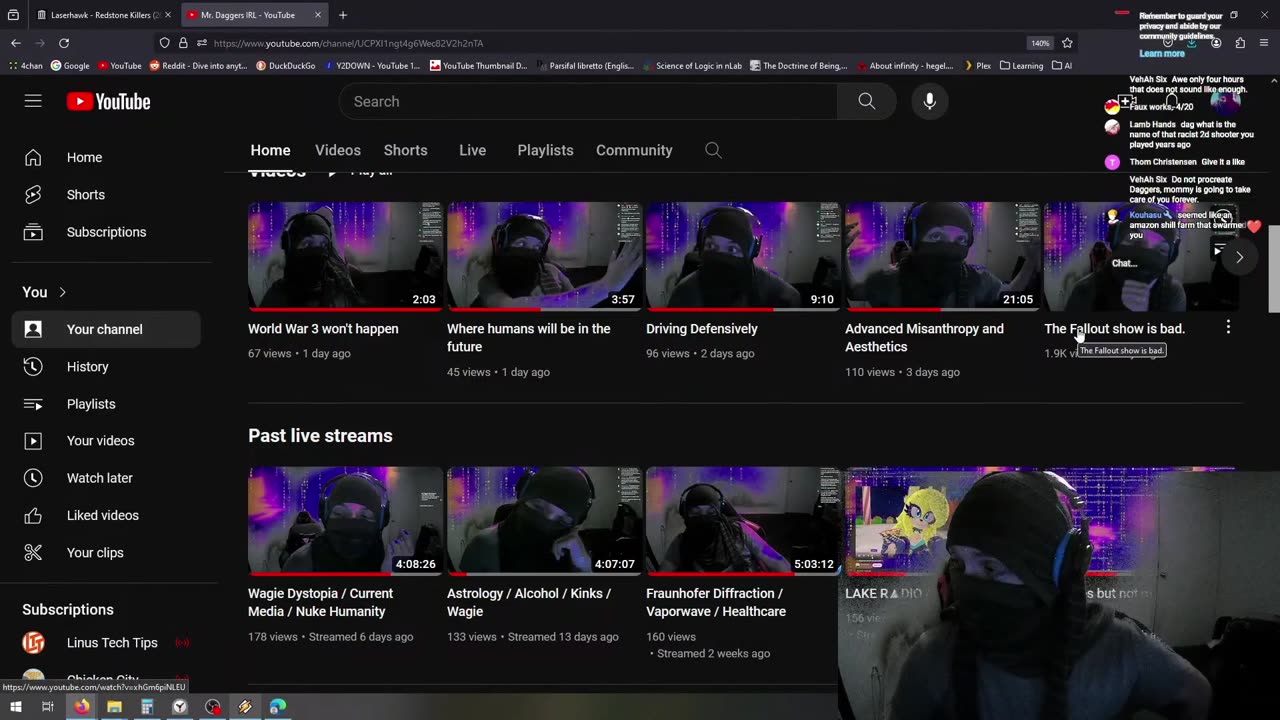This screenshot has height=720, width=1280.
Task: Open Advanced Misanthropy and Aesthetics thumbnail
Action: [x=942, y=257]
